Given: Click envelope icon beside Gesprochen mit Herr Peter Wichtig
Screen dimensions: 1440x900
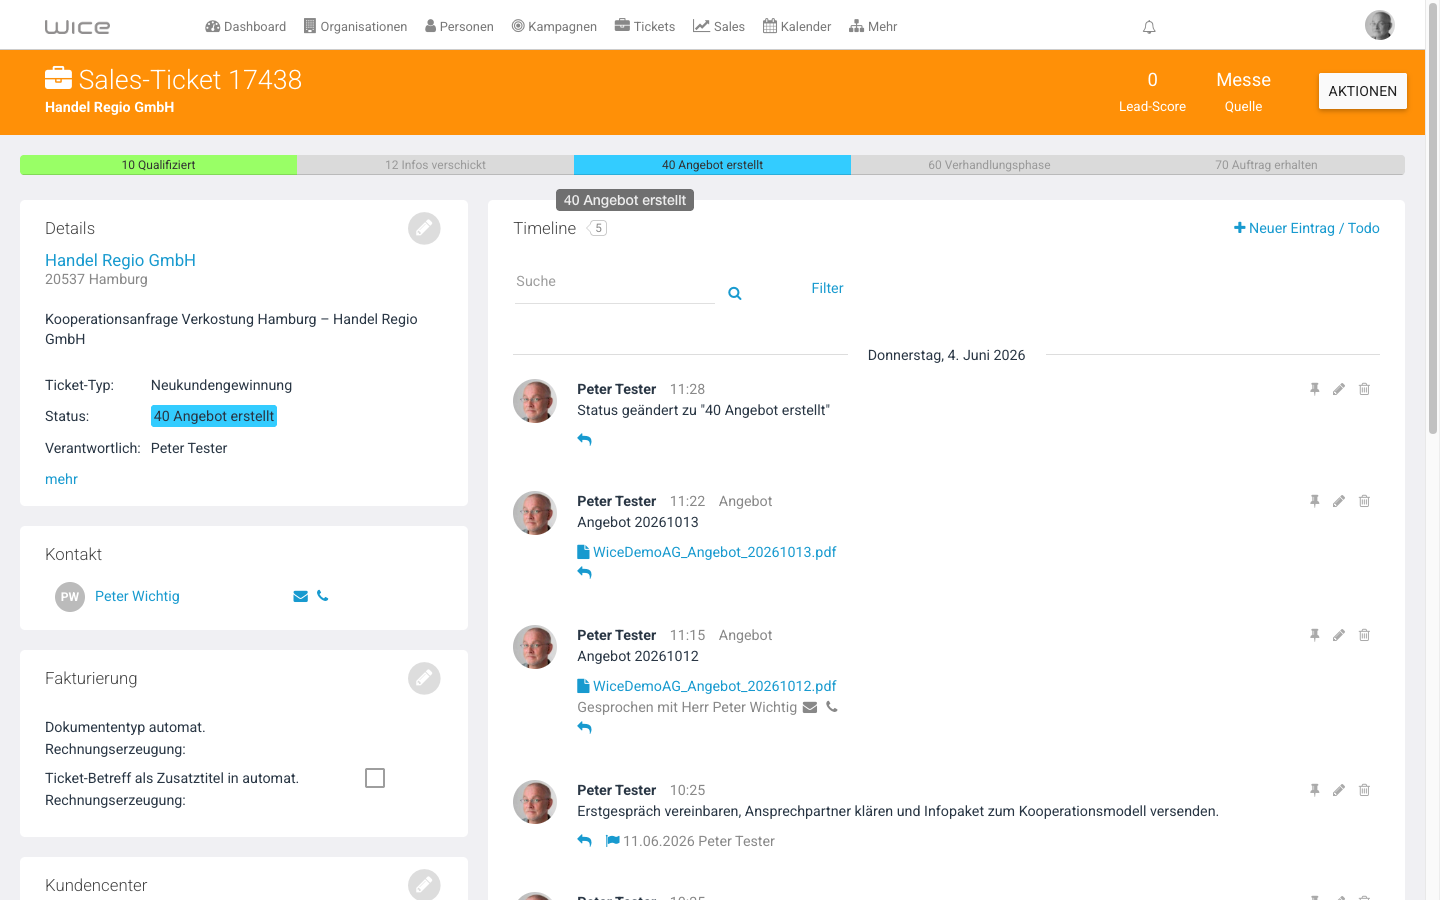Looking at the screenshot, I should (810, 707).
